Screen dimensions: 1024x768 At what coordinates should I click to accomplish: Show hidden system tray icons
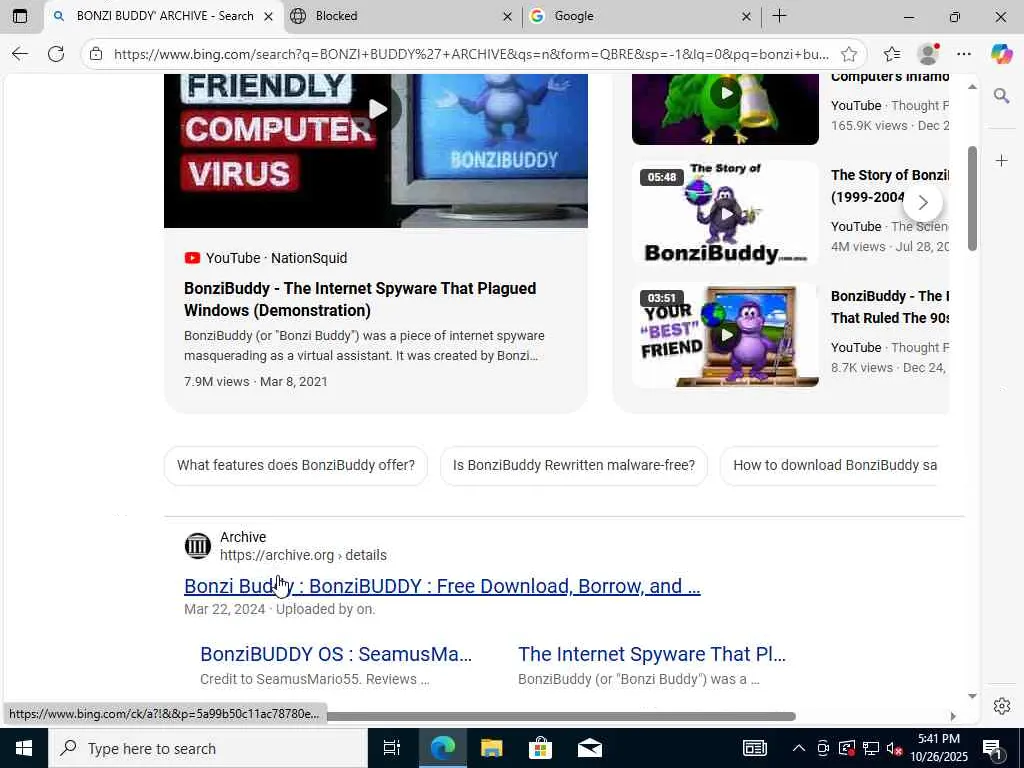tap(799, 748)
